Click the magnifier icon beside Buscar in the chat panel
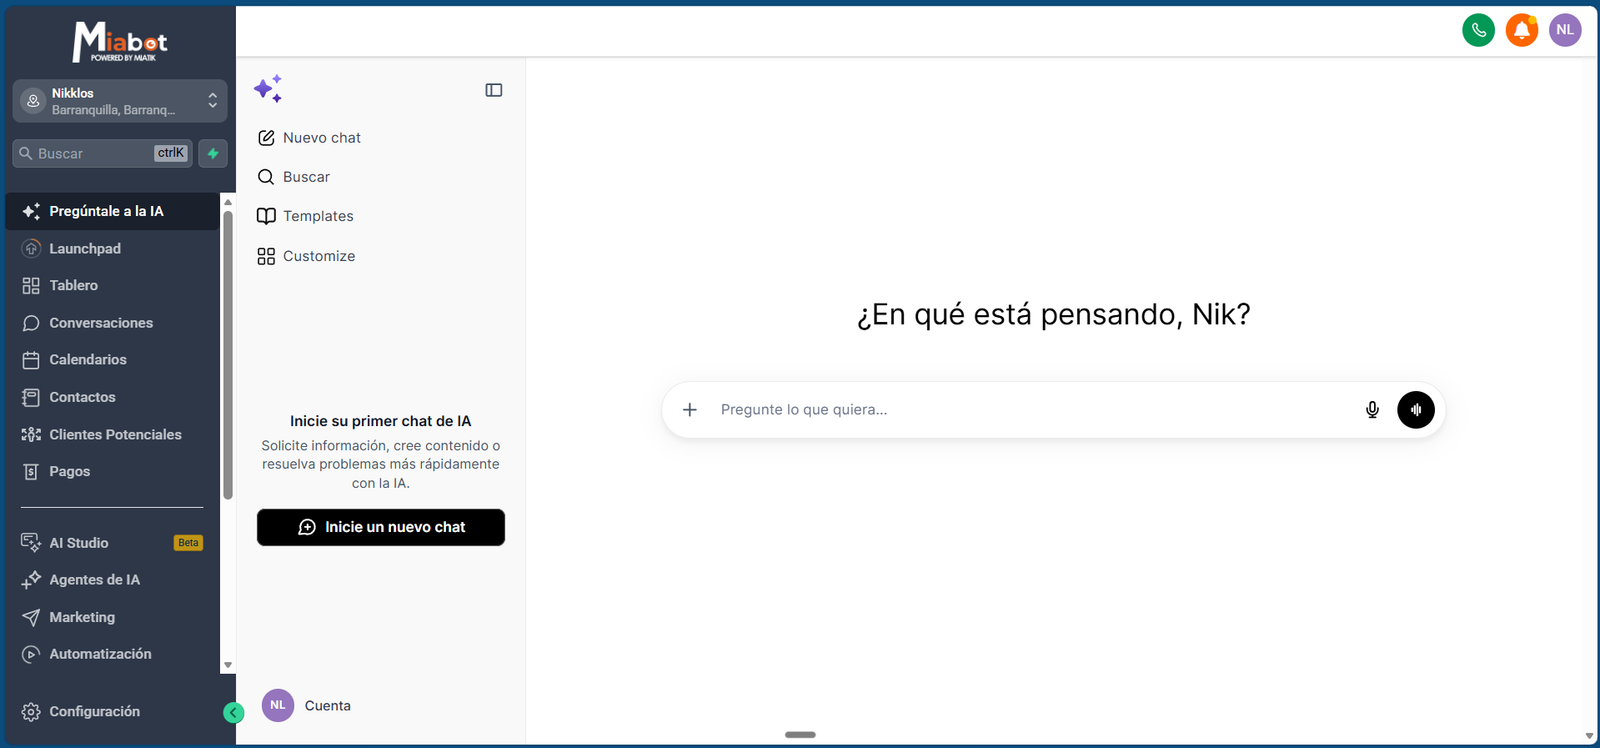 click(x=266, y=177)
